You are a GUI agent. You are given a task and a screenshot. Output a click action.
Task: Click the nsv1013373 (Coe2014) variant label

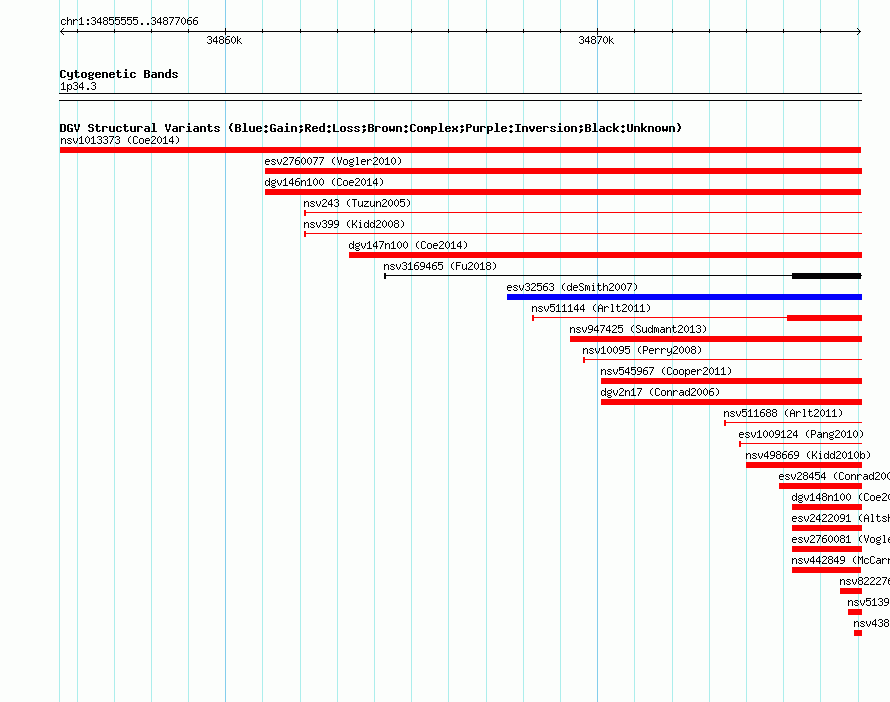120,140
